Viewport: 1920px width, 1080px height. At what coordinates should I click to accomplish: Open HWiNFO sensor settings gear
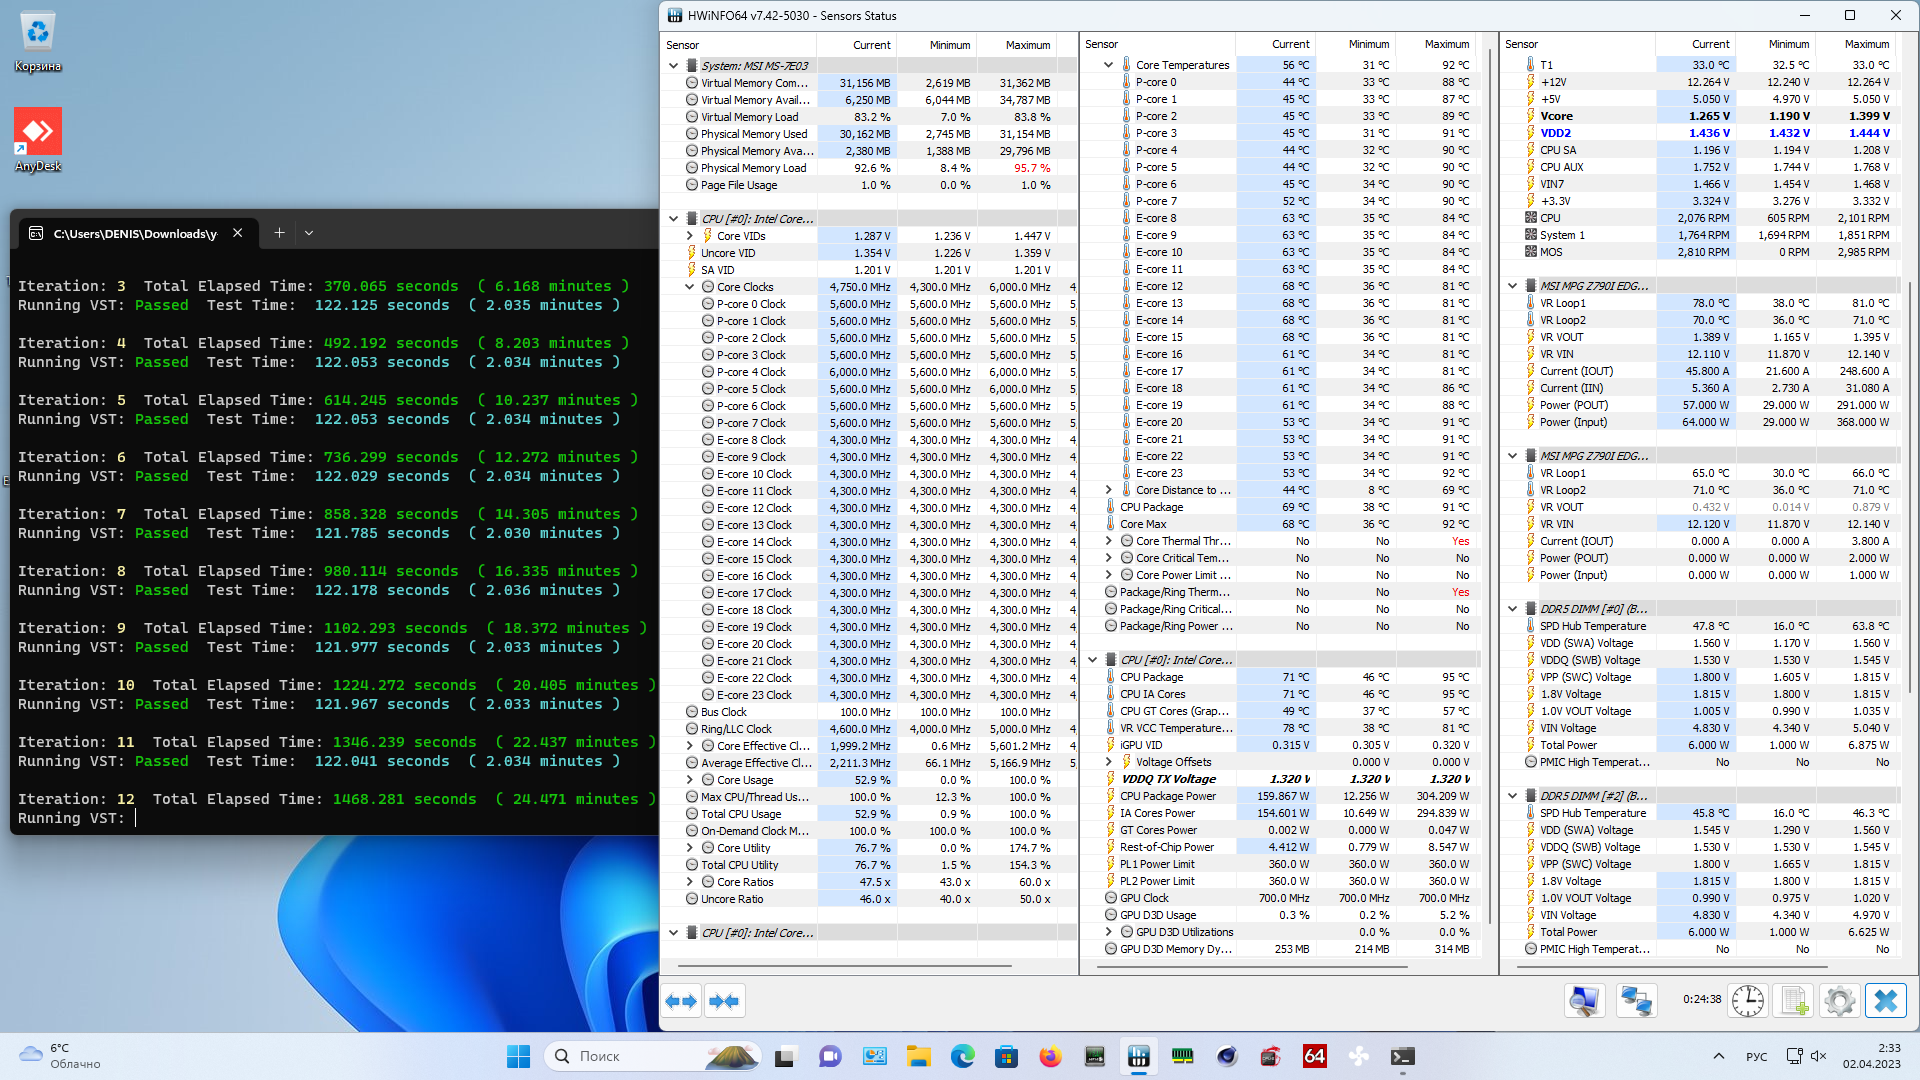click(x=1839, y=1001)
